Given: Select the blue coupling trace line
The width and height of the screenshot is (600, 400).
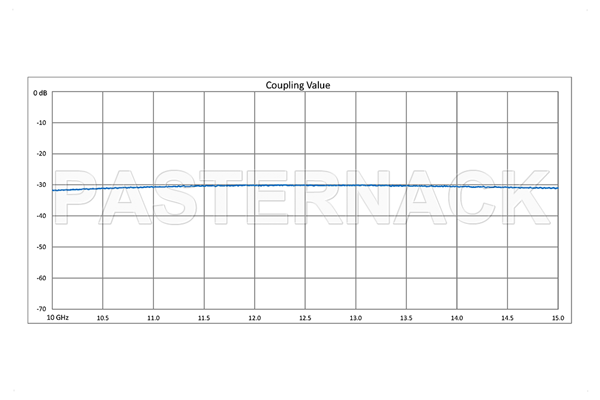Looking at the screenshot, I should pos(300,185).
